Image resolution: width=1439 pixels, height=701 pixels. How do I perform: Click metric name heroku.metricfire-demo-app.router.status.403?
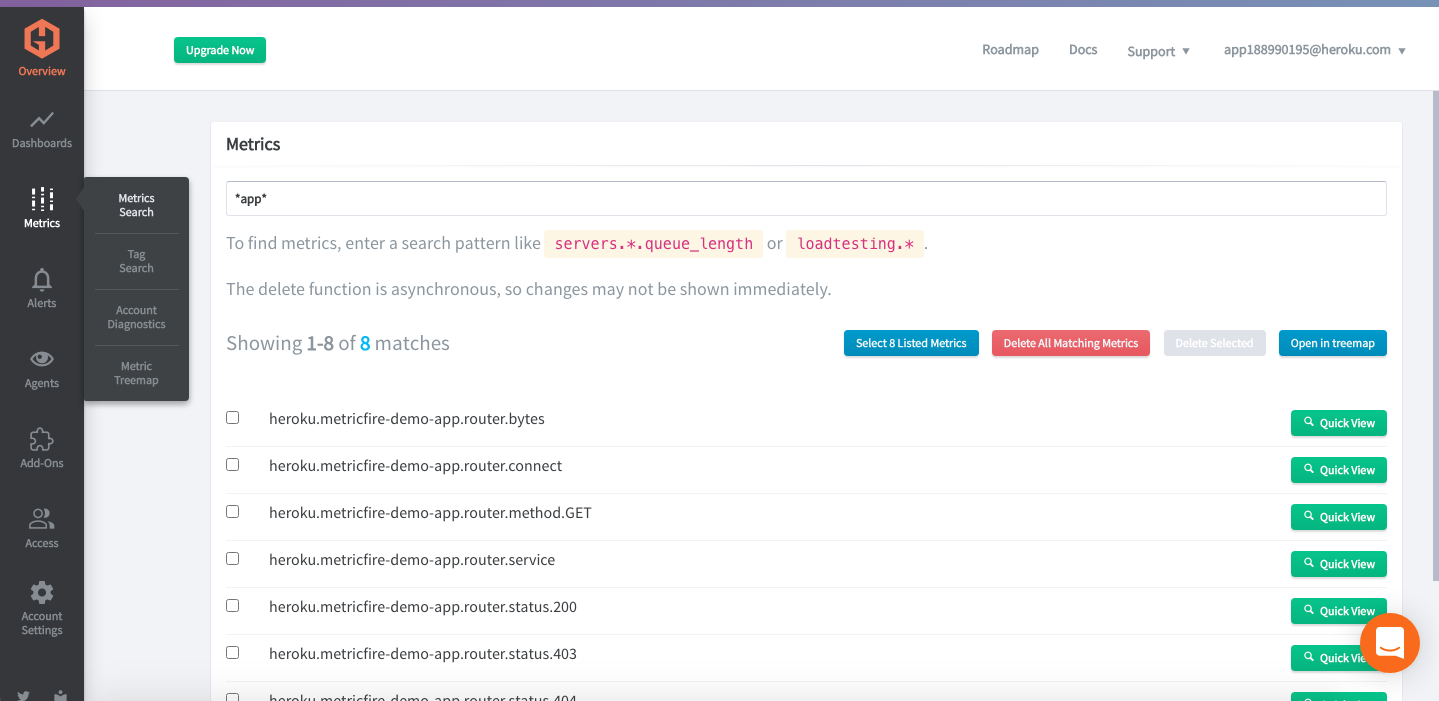423,654
